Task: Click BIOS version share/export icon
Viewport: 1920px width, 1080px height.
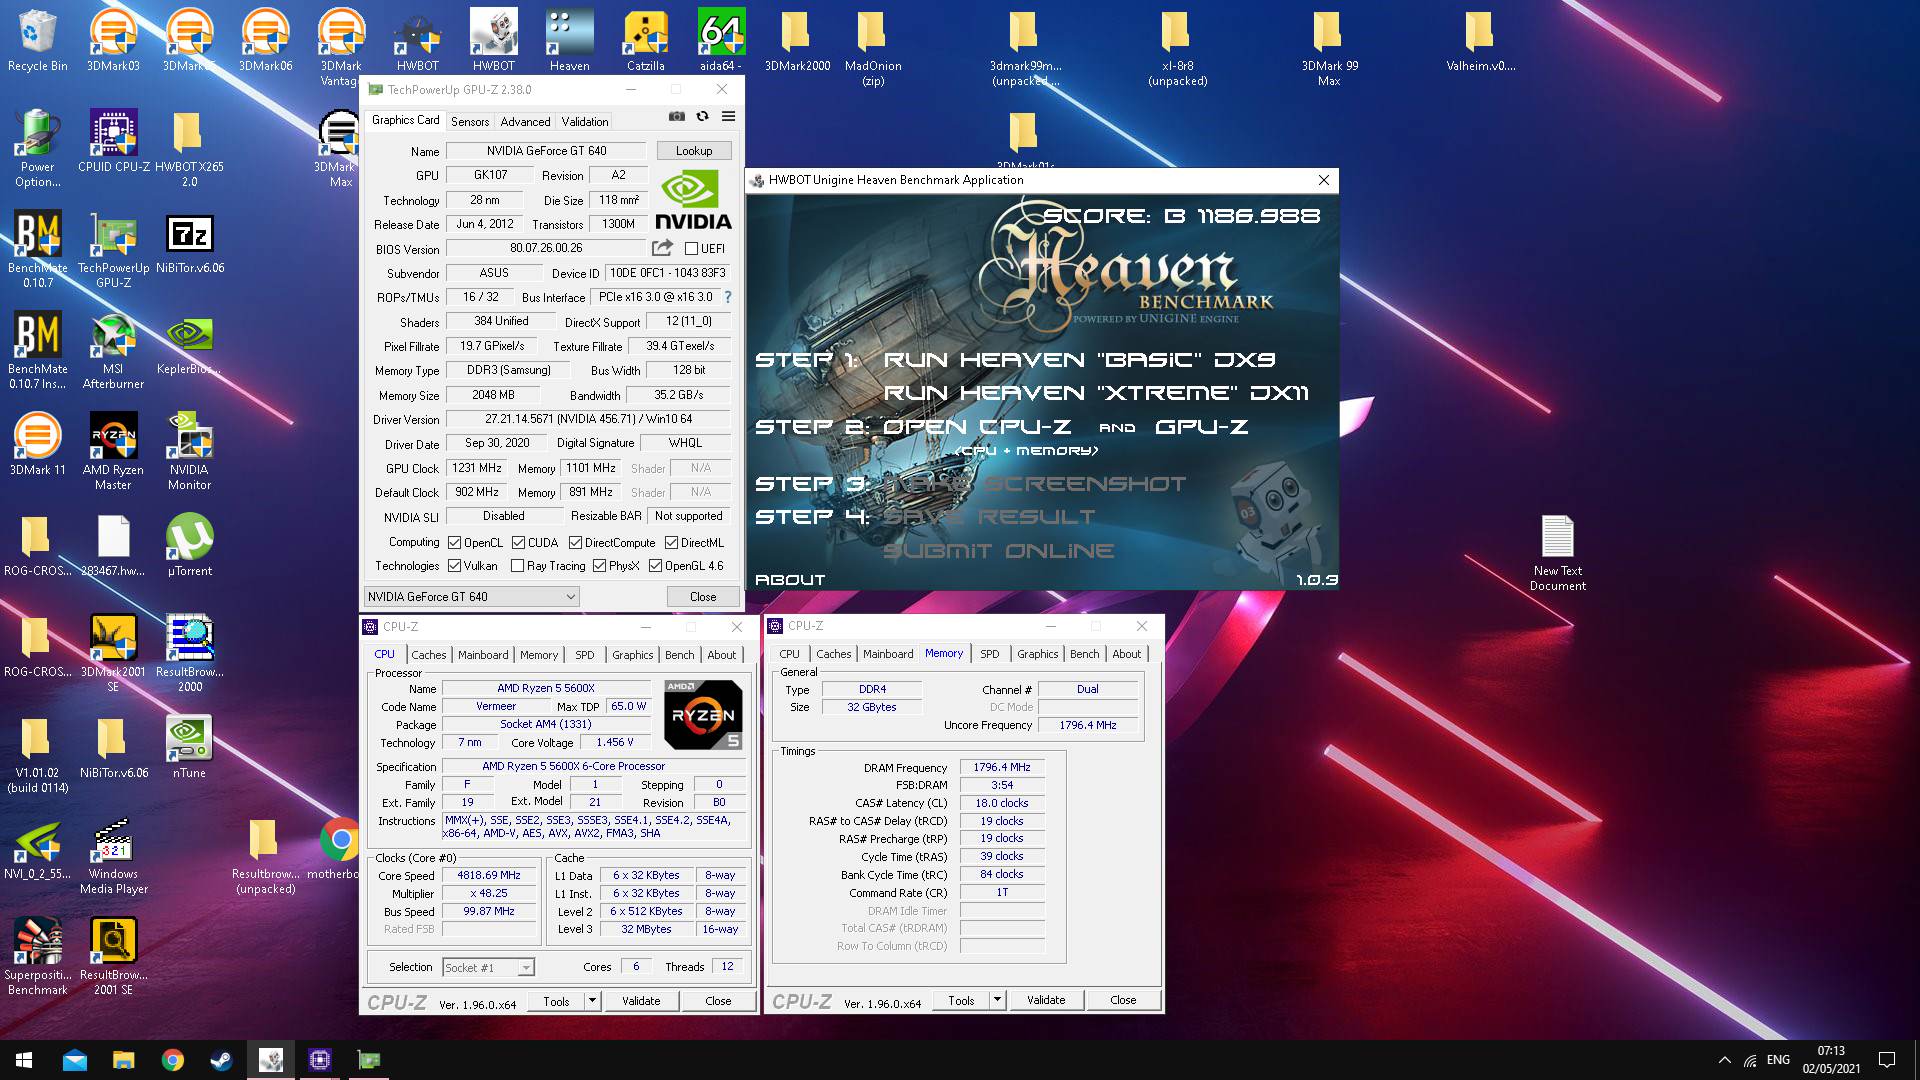Action: (662, 248)
